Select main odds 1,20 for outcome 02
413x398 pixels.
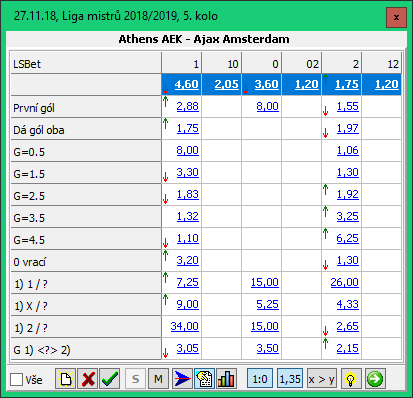coord(307,84)
